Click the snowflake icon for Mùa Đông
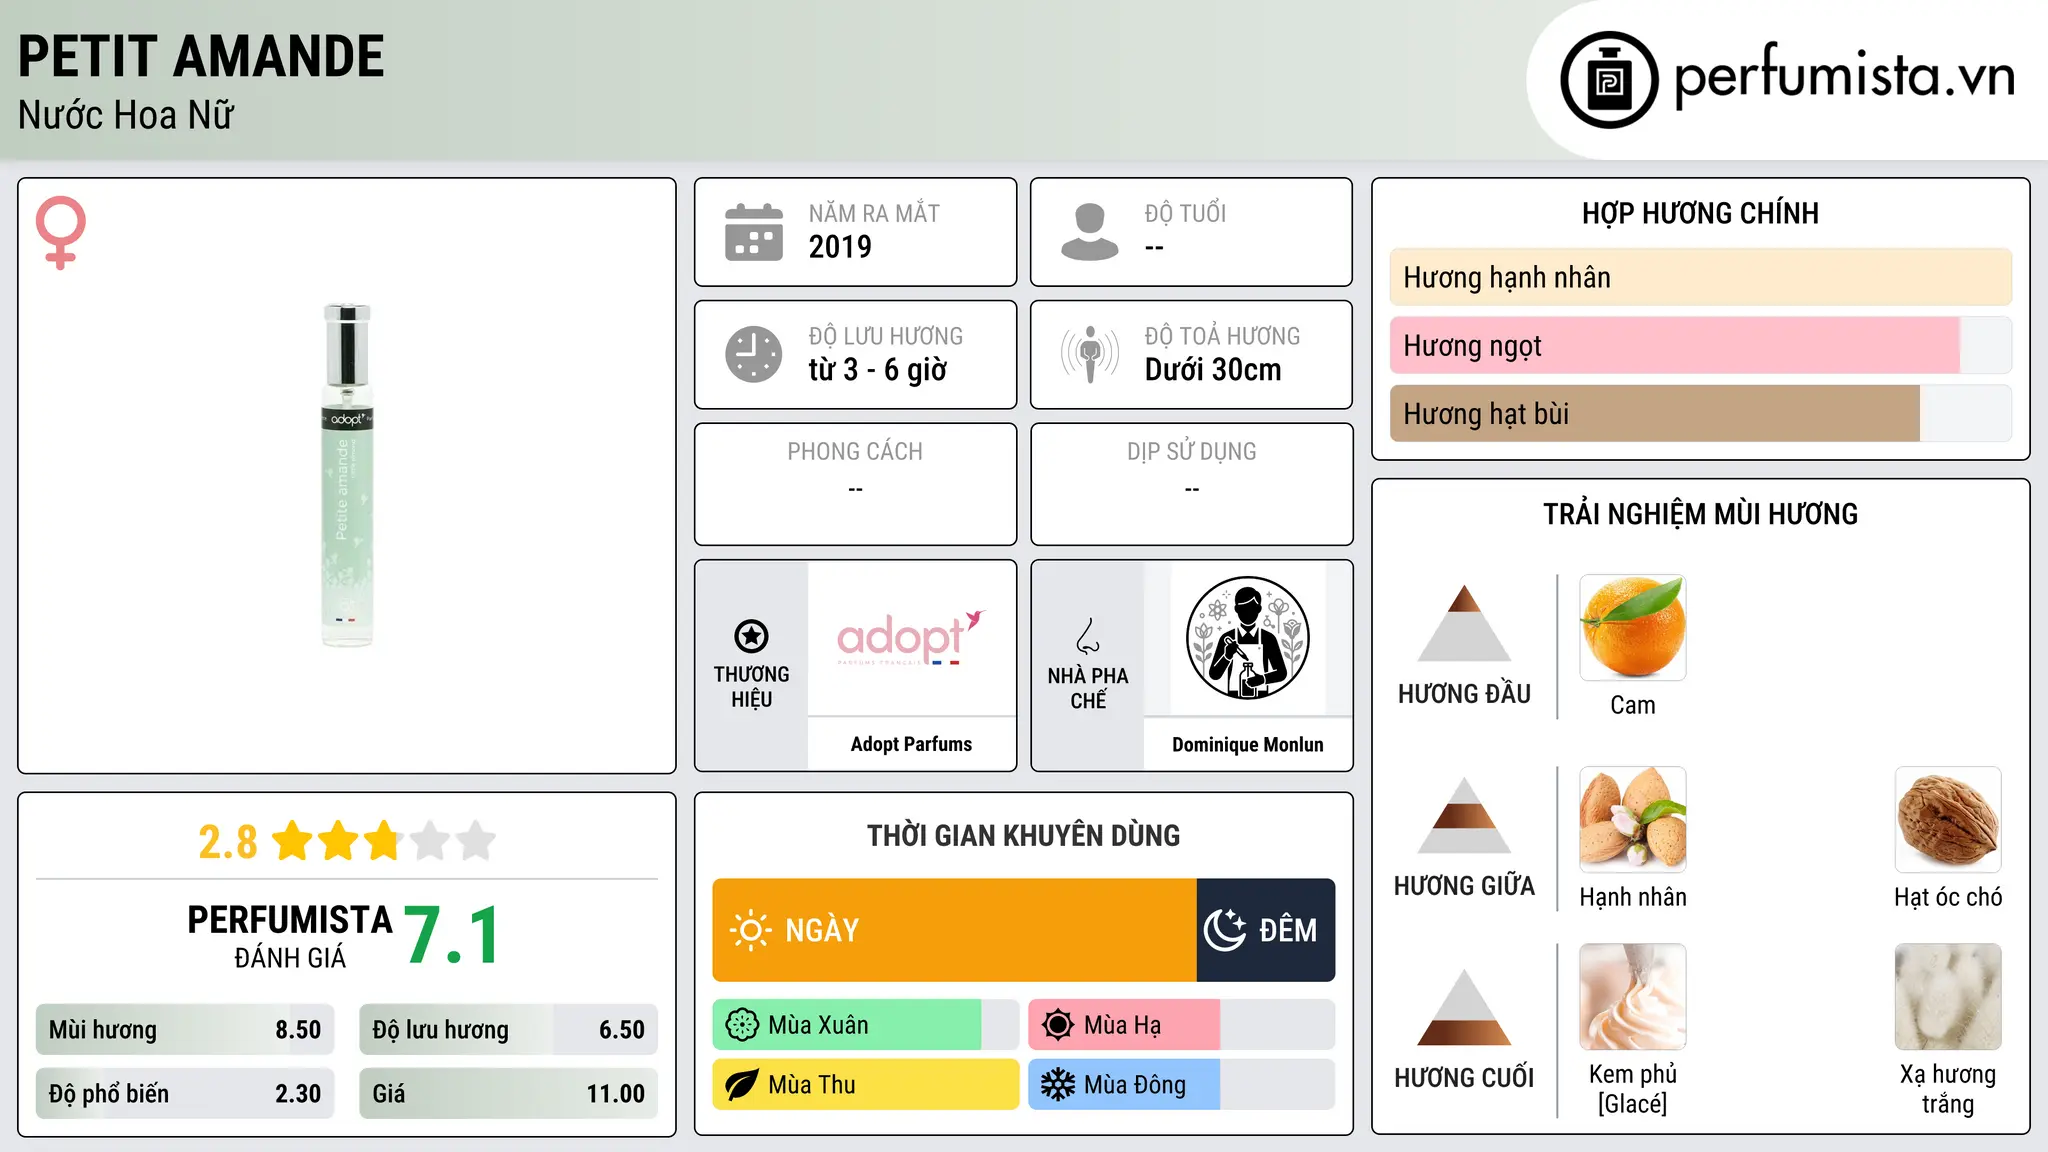Image resolution: width=2048 pixels, height=1152 pixels. (x=1058, y=1085)
